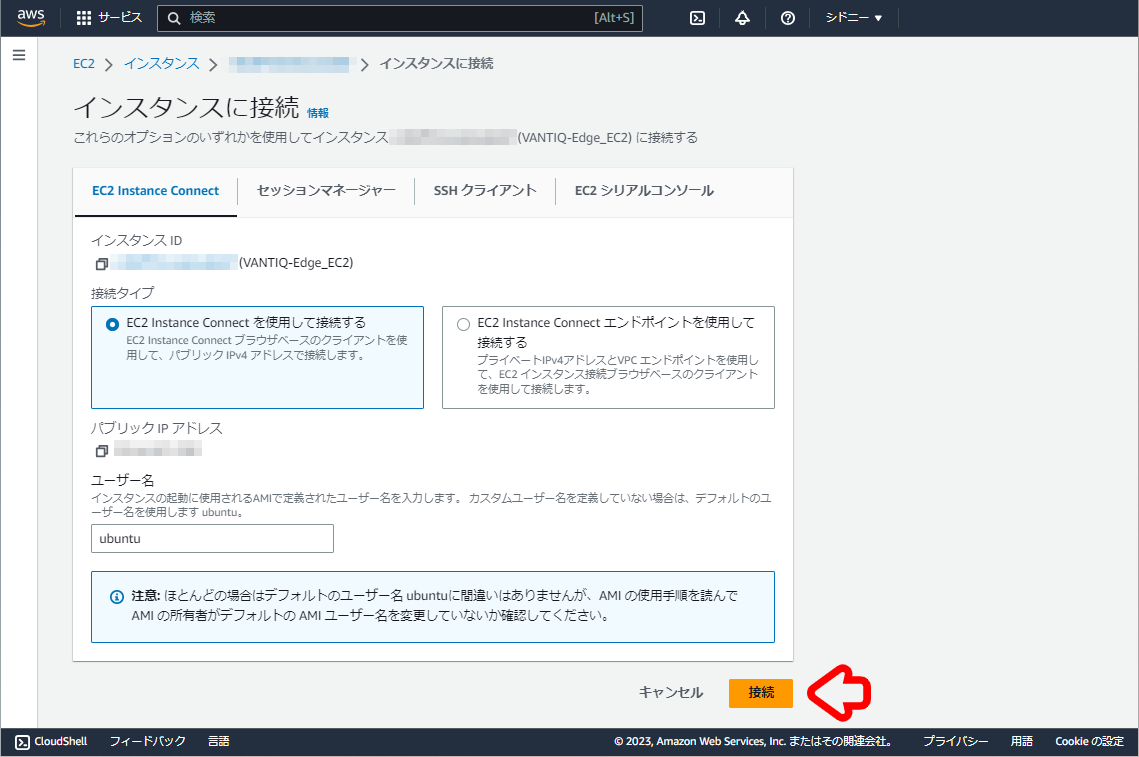Open the シドニー region dropdown
This screenshot has height=757, width=1139.
(x=852, y=17)
